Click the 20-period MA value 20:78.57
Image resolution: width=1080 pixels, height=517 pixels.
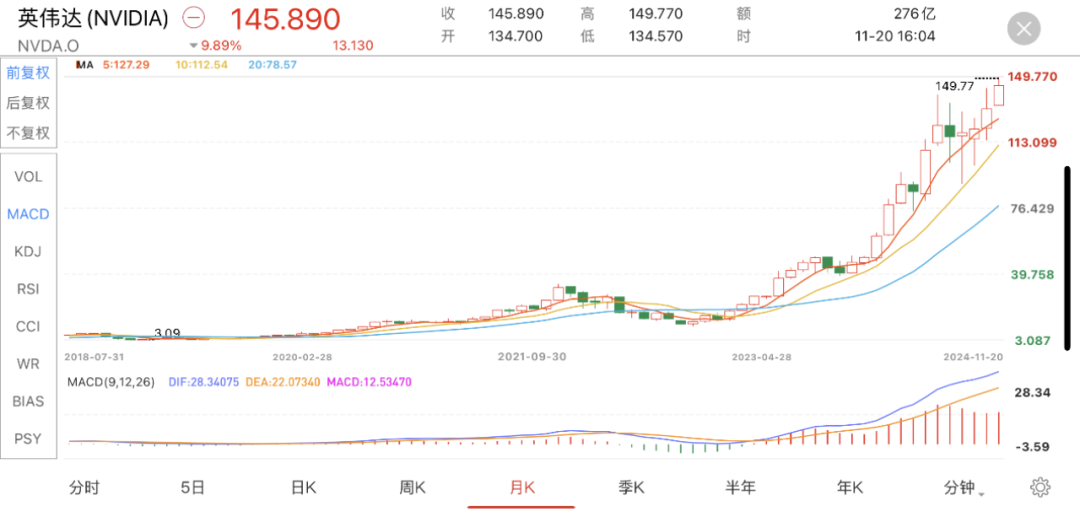(272, 65)
